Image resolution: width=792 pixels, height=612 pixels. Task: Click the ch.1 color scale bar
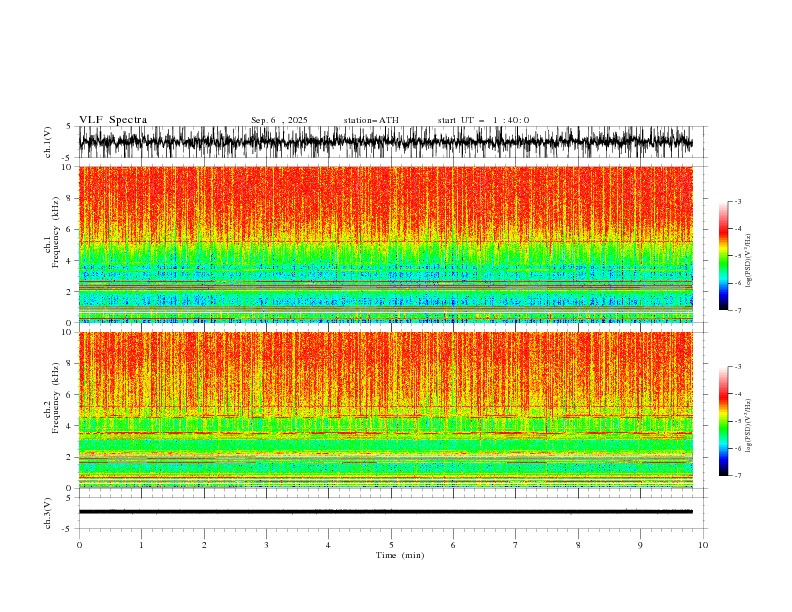coord(723,256)
